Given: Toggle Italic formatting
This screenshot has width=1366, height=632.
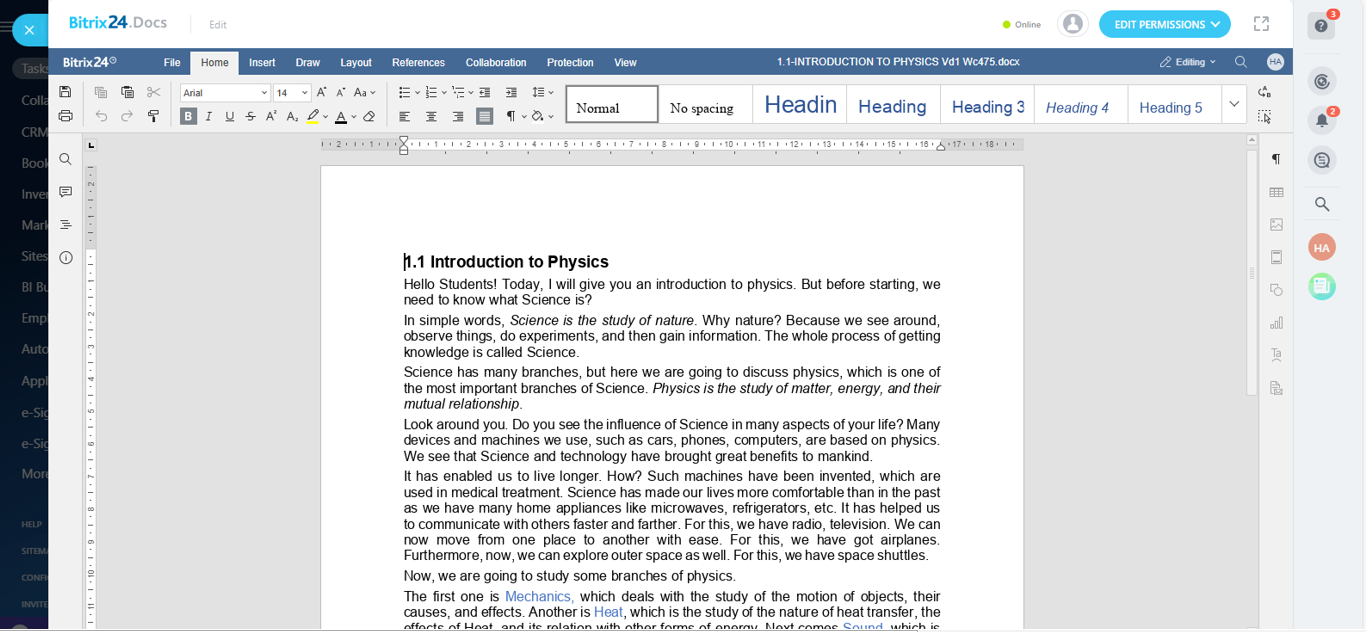Looking at the screenshot, I should click(x=209, y=116).
